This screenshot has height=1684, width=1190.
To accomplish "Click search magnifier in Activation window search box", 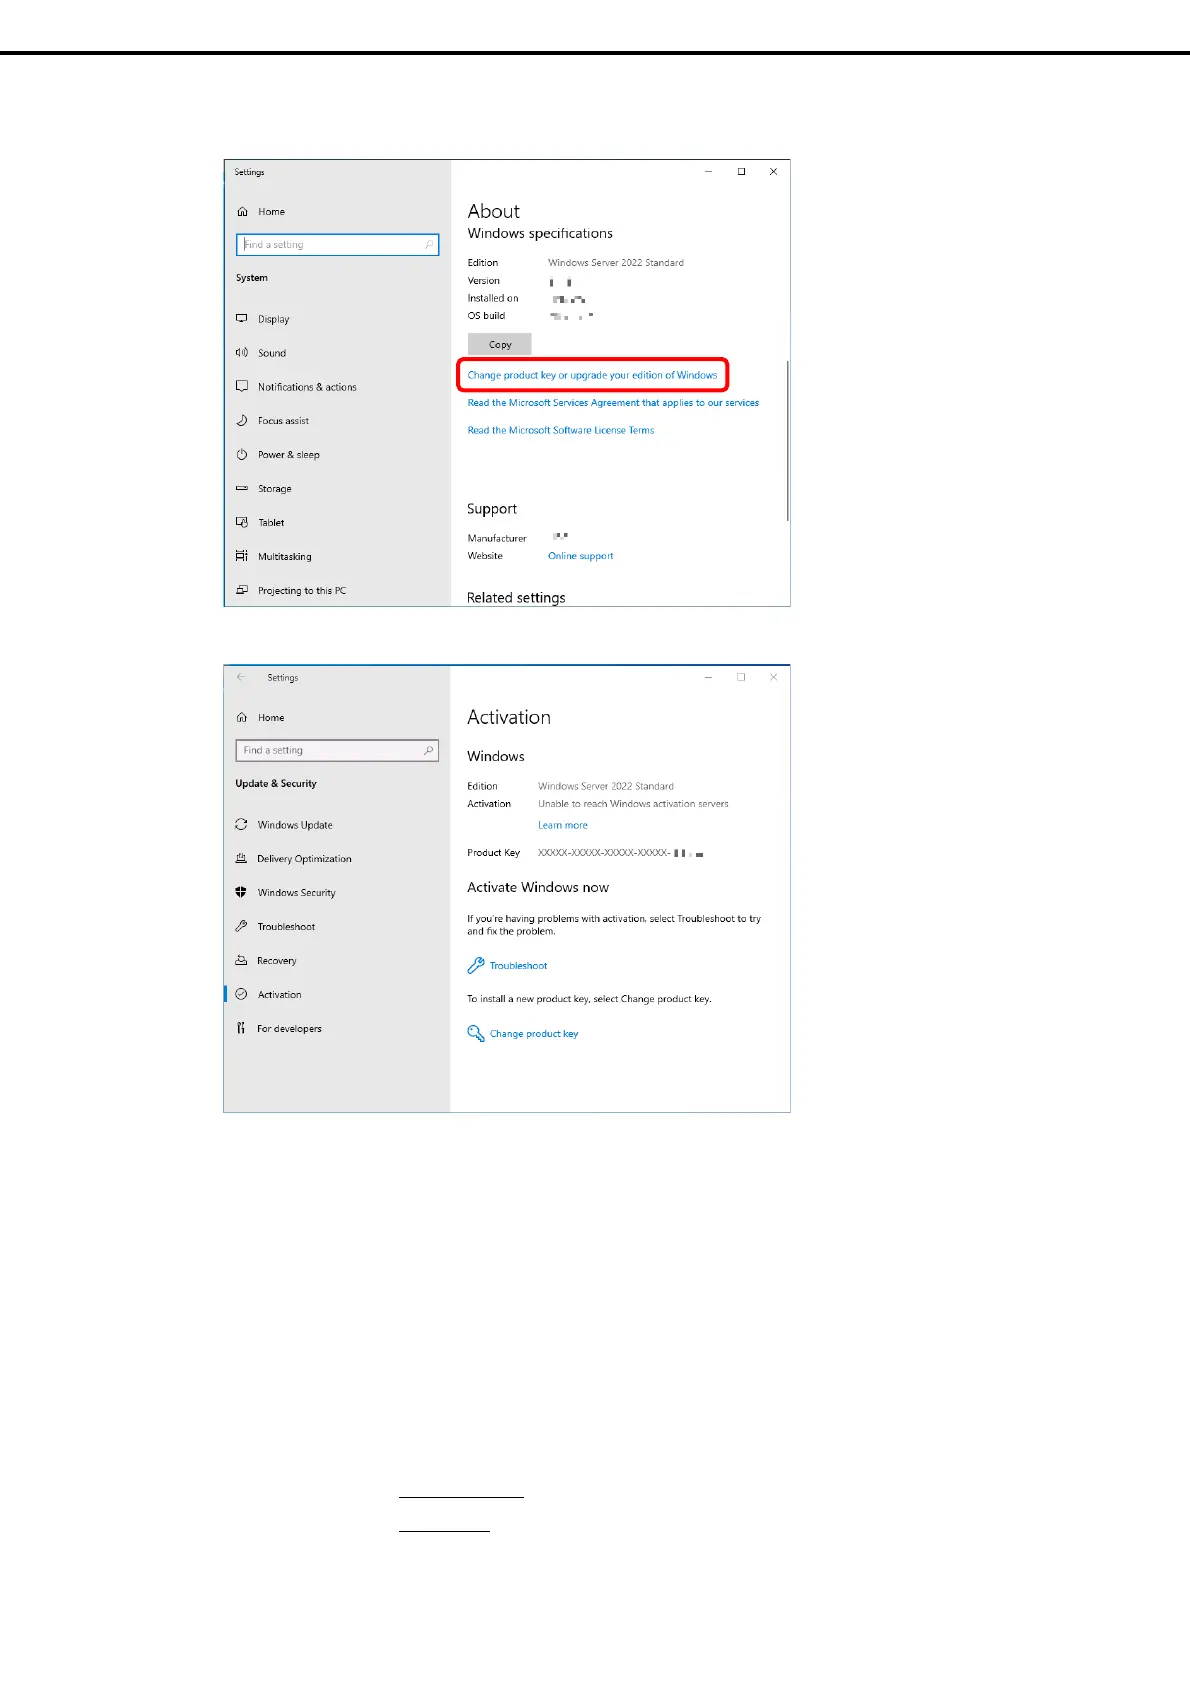I will pyautogui.click(x=429, y=750).
